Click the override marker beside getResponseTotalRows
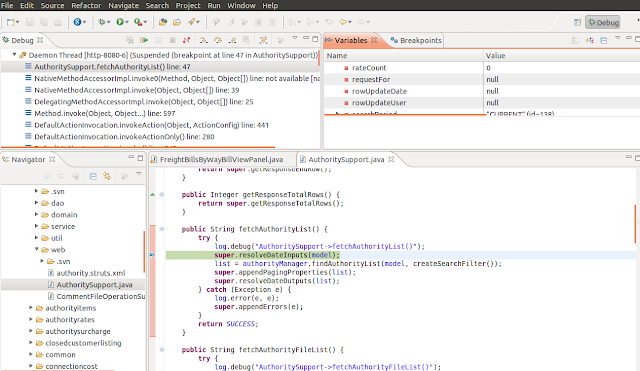Screen dimensions: 640x371 152,195
